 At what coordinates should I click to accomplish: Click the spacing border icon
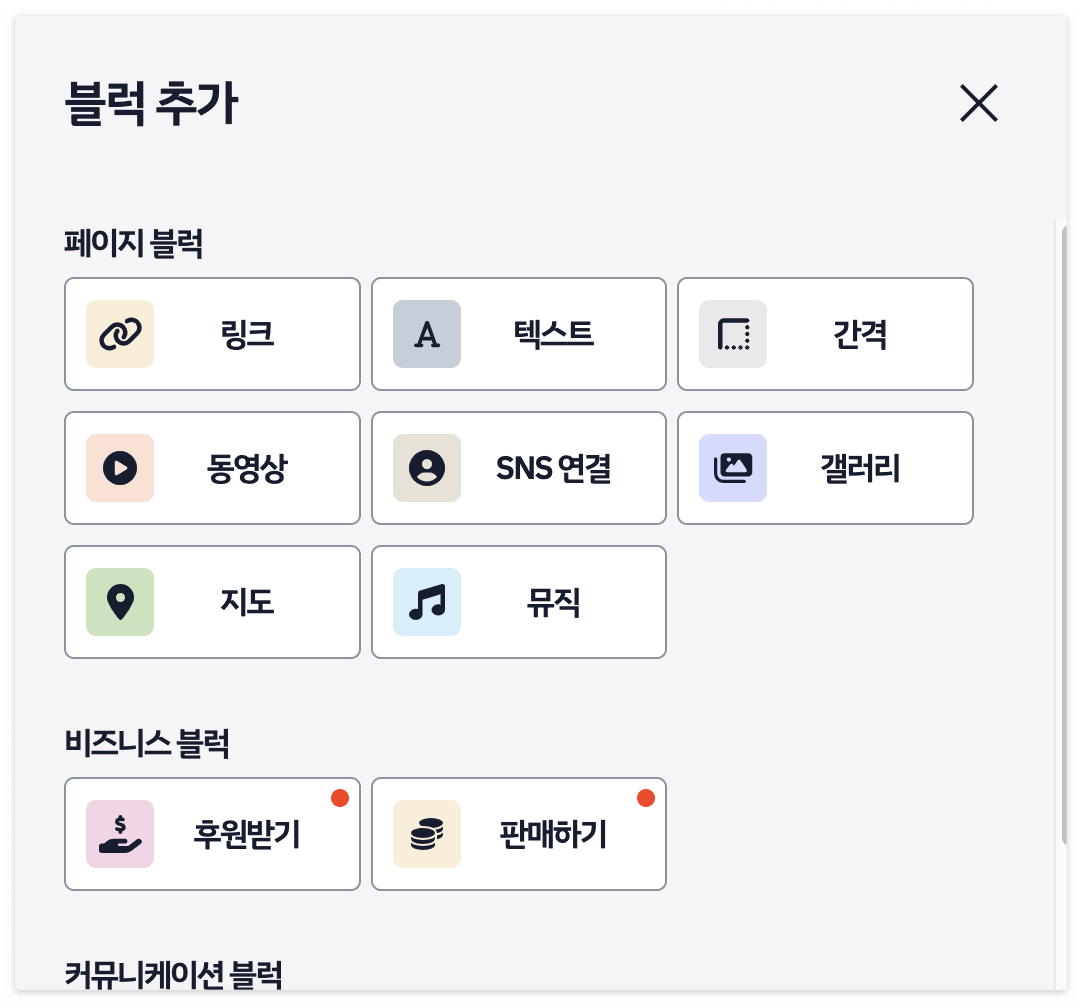click(733, 334)
